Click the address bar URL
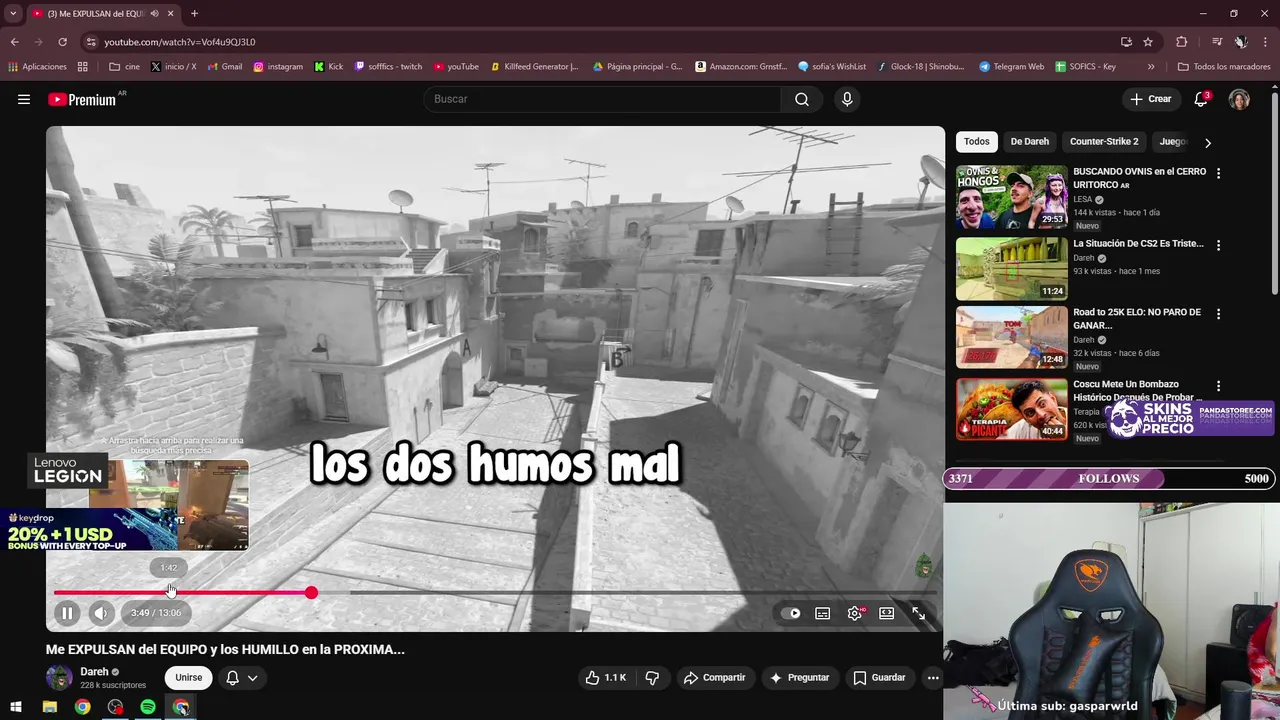The image size is (1280, 720). point(180,42)
